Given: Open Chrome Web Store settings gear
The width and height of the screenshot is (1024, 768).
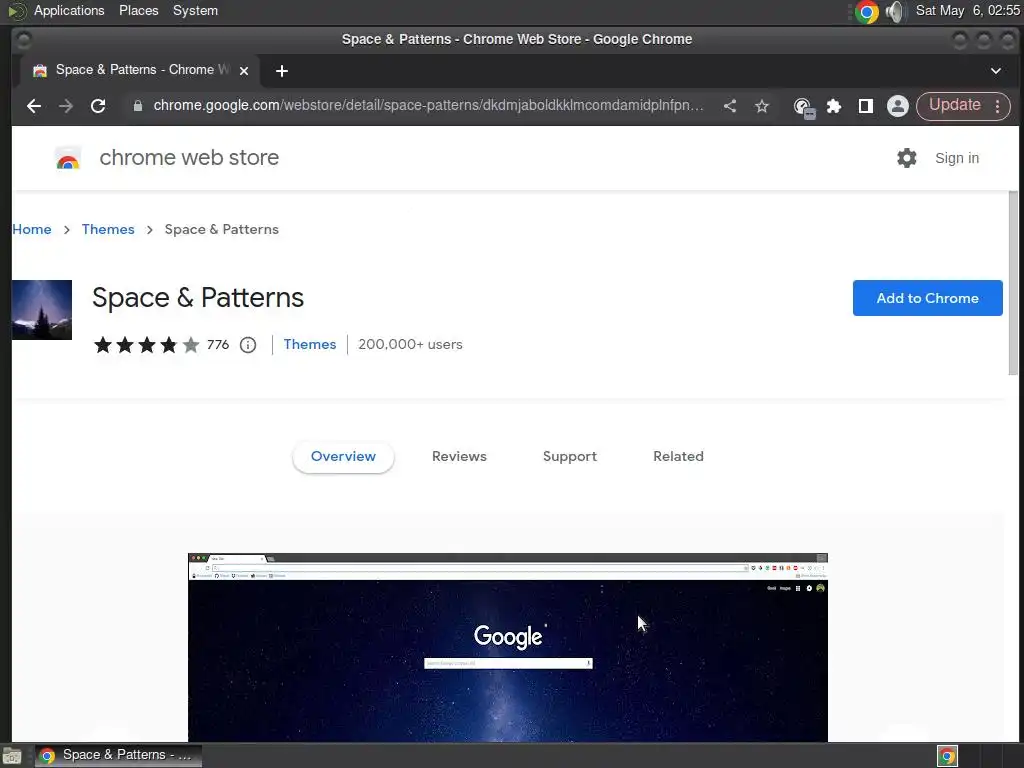Looking at the screenshot, I should [x=906, y=158].
